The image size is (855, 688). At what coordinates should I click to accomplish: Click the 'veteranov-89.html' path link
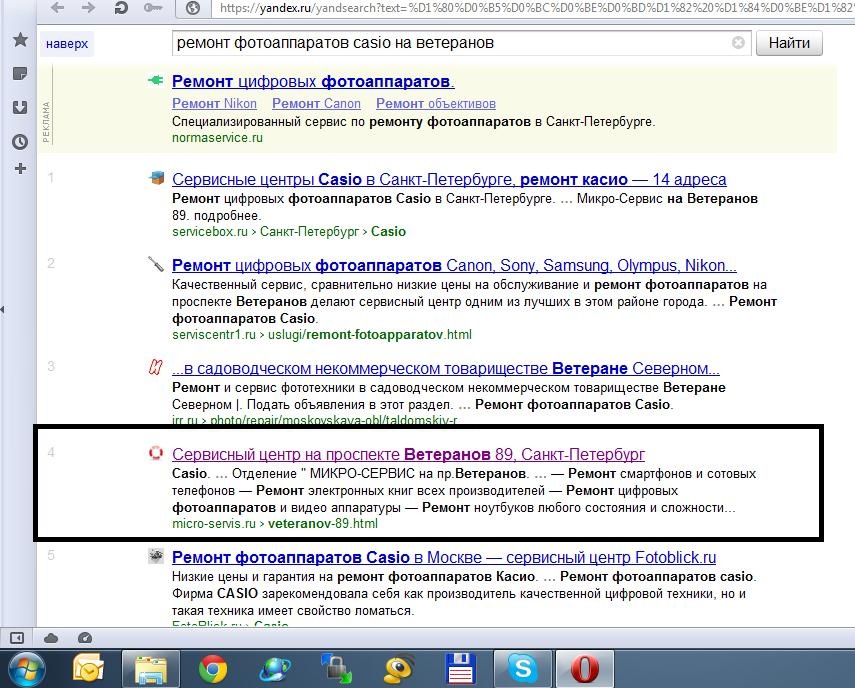tap(323, 524)
